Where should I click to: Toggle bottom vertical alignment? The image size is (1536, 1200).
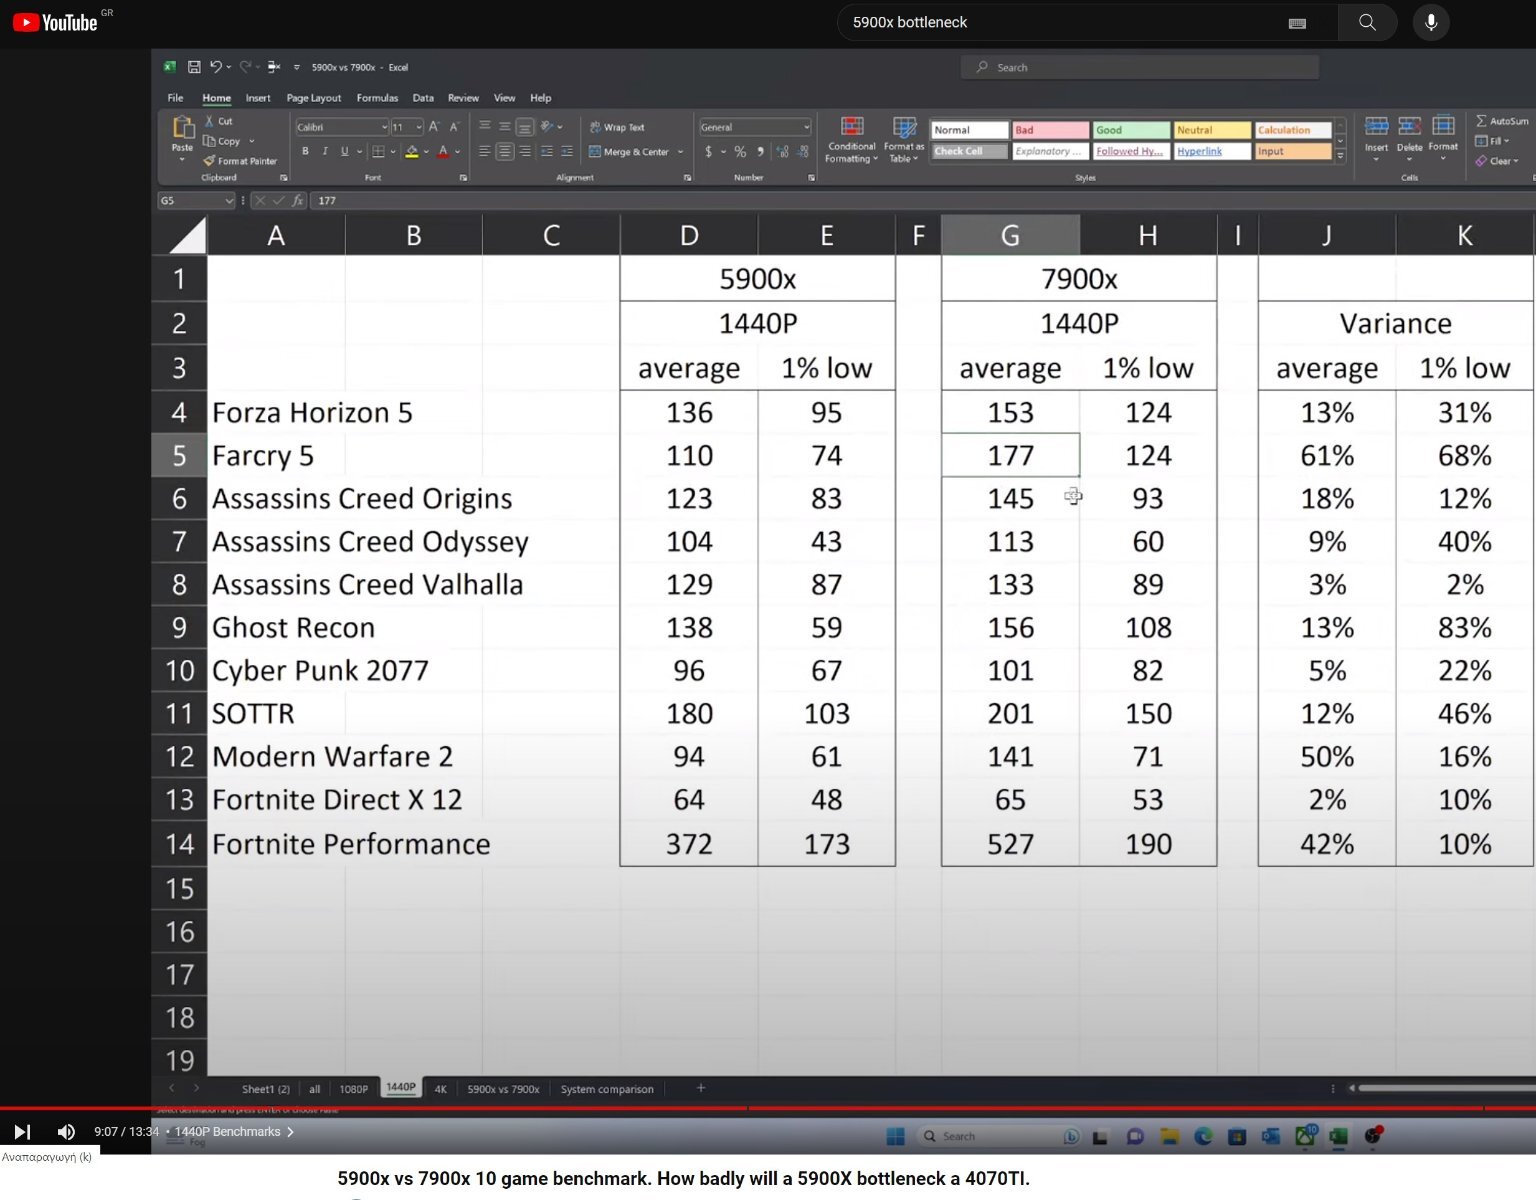[x=525, y=127]
